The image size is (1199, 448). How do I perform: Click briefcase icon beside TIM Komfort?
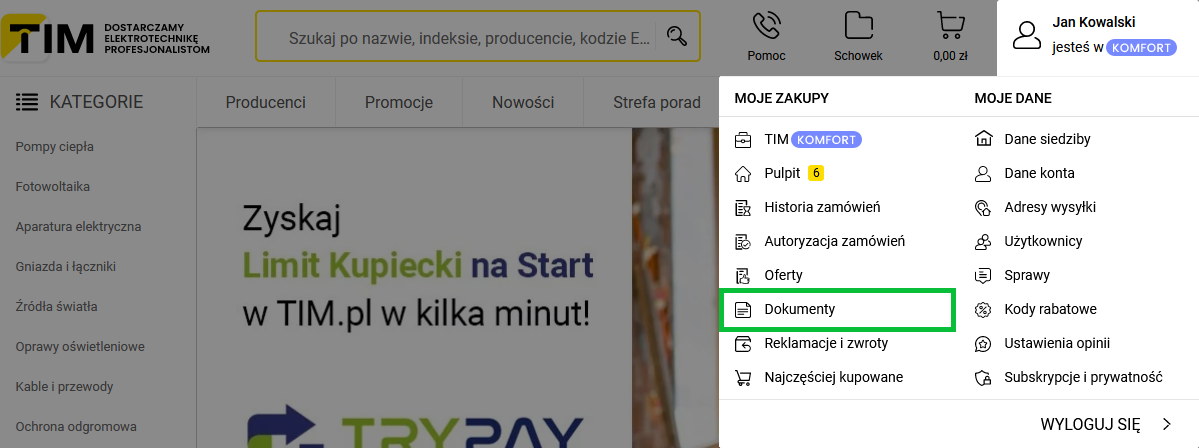tap(742, 140)
